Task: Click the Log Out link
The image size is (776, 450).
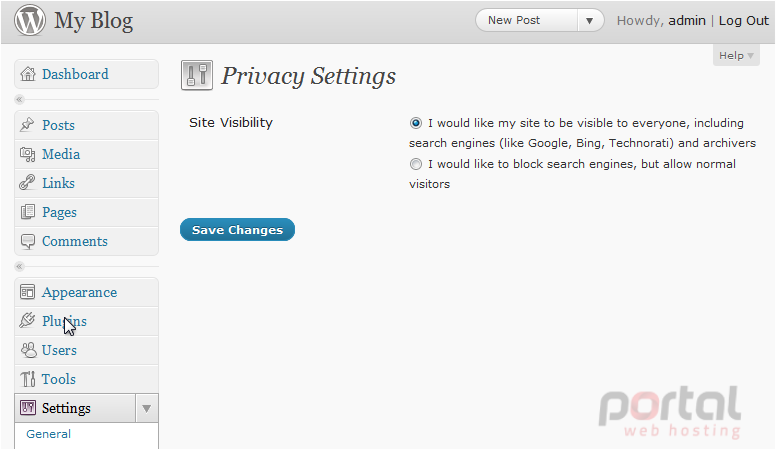Action: click(x=743, y=21)
